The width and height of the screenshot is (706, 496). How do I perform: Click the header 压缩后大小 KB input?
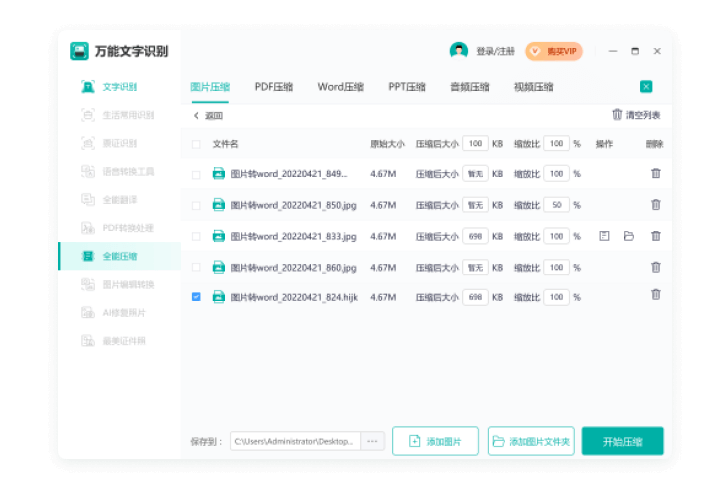(x=475, y=144)
